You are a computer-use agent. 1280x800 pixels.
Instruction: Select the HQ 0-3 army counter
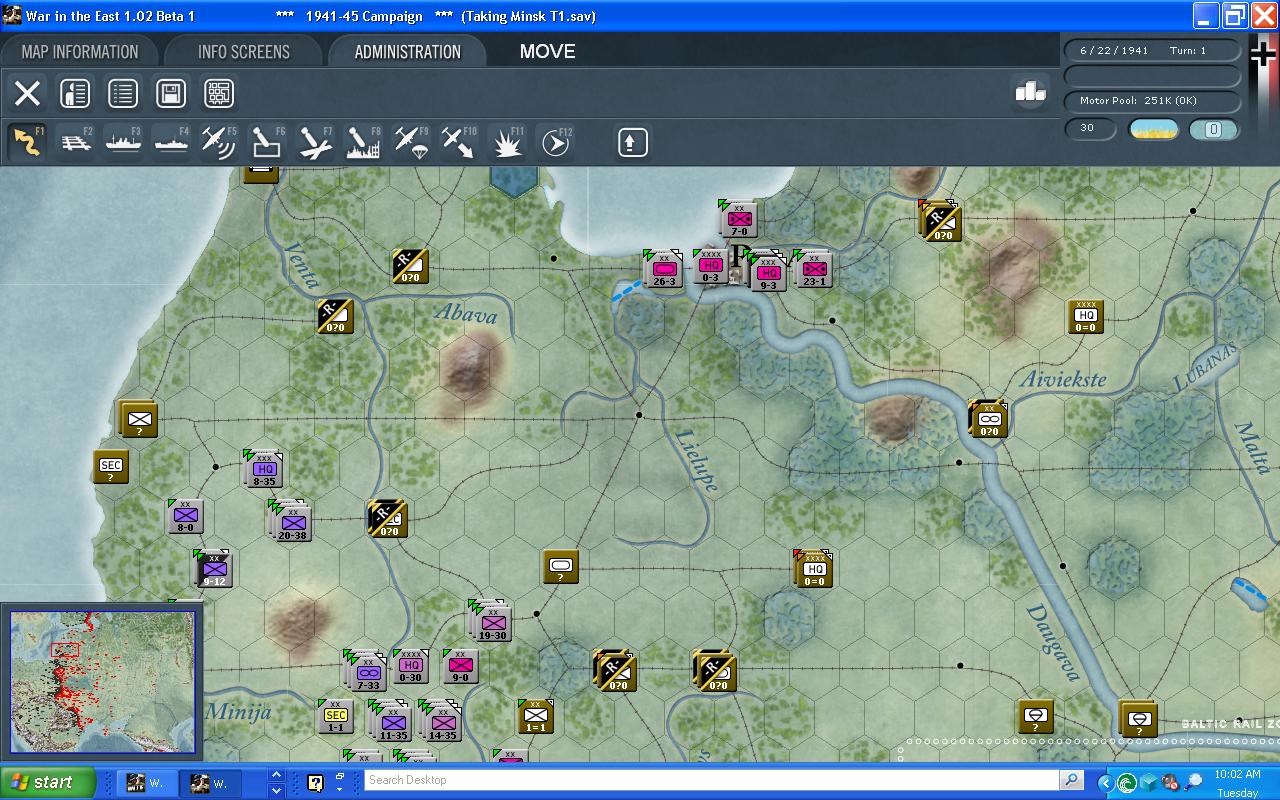pyautogui.click(x=711, y=265)
